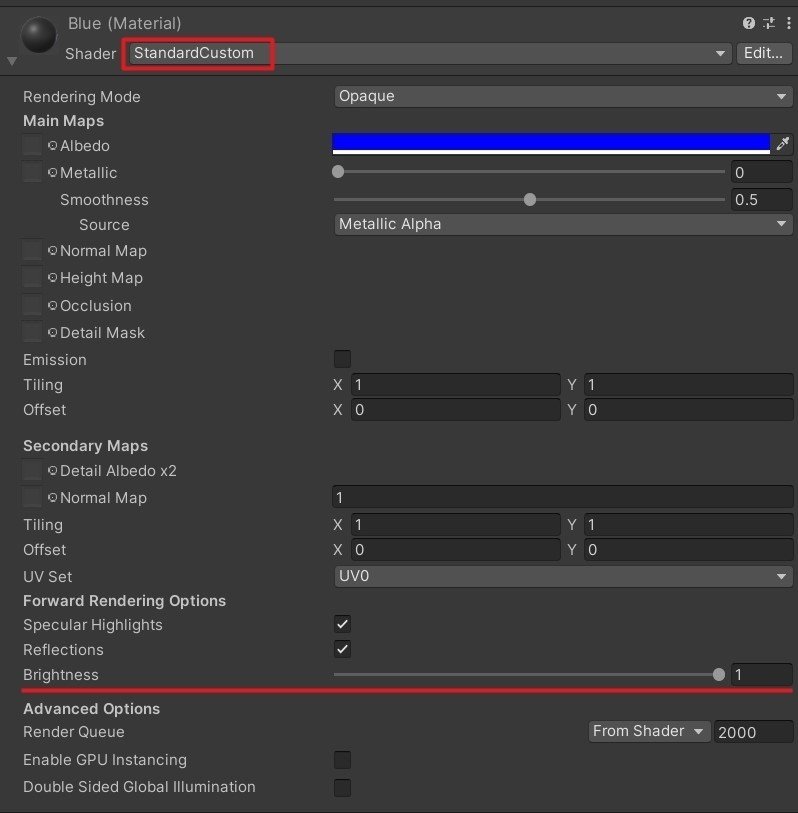The width and height of the screenshot is (798, 813).
Task: Click the Metallic slider handle
Action: 338,172
